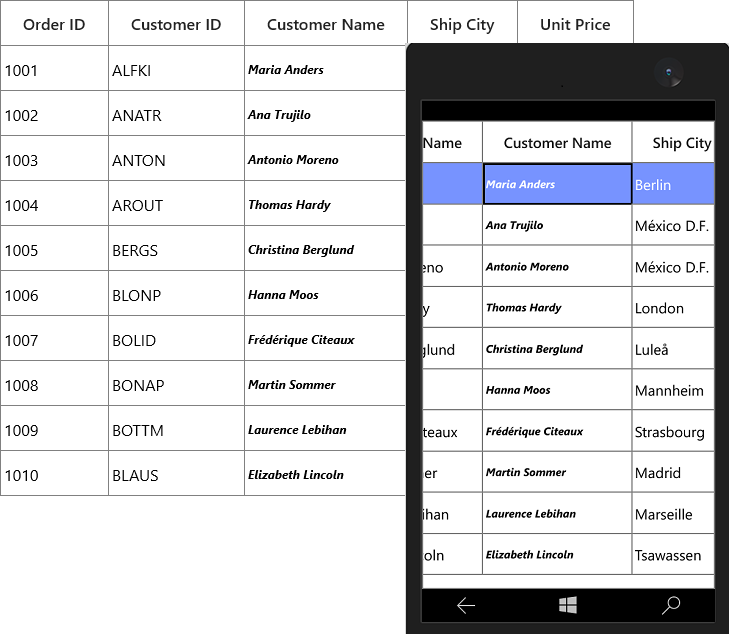
Task: Click customer ID BLAUS
Action: point(176,474)
